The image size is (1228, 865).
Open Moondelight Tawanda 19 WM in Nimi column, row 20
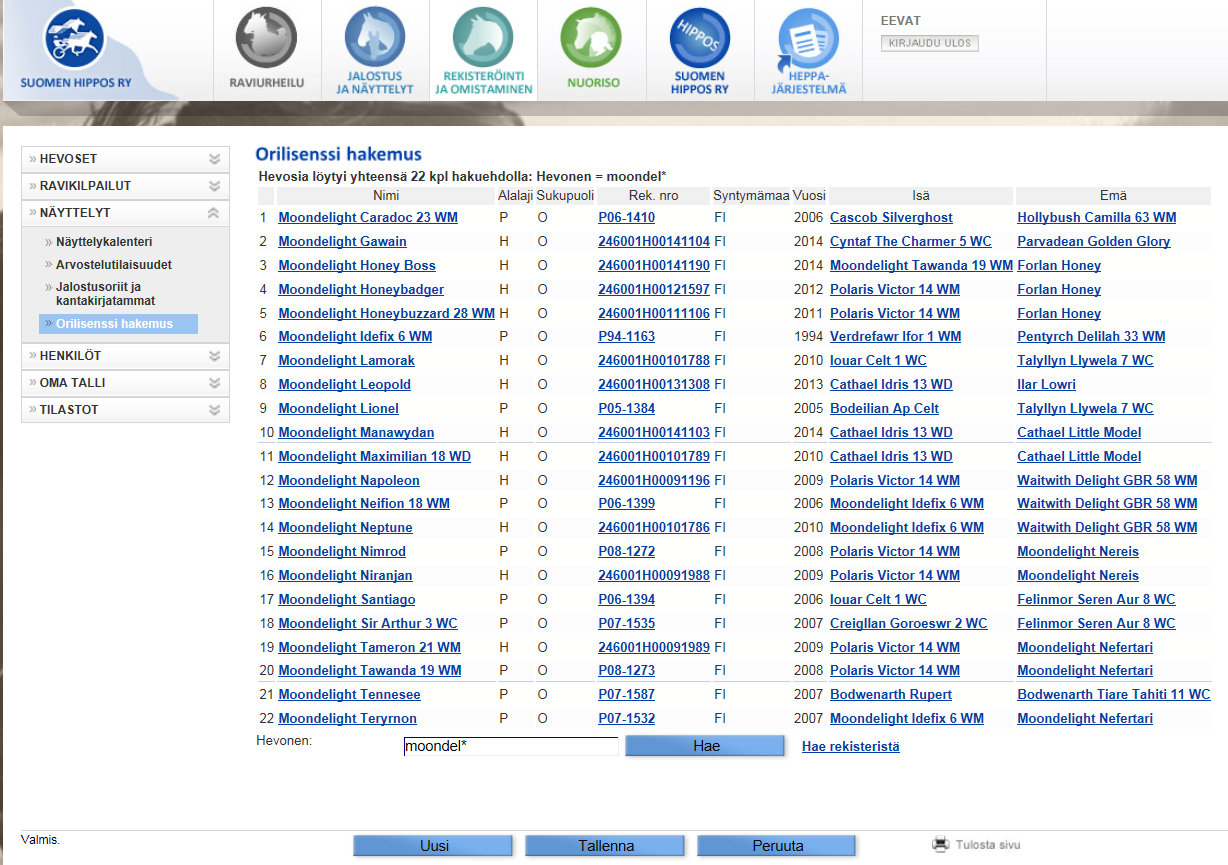[x=370, y=670]
